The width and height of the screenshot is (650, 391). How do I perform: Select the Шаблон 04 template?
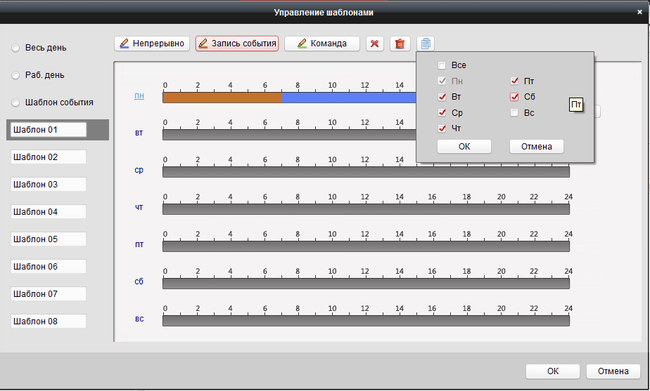click(49, 212)
